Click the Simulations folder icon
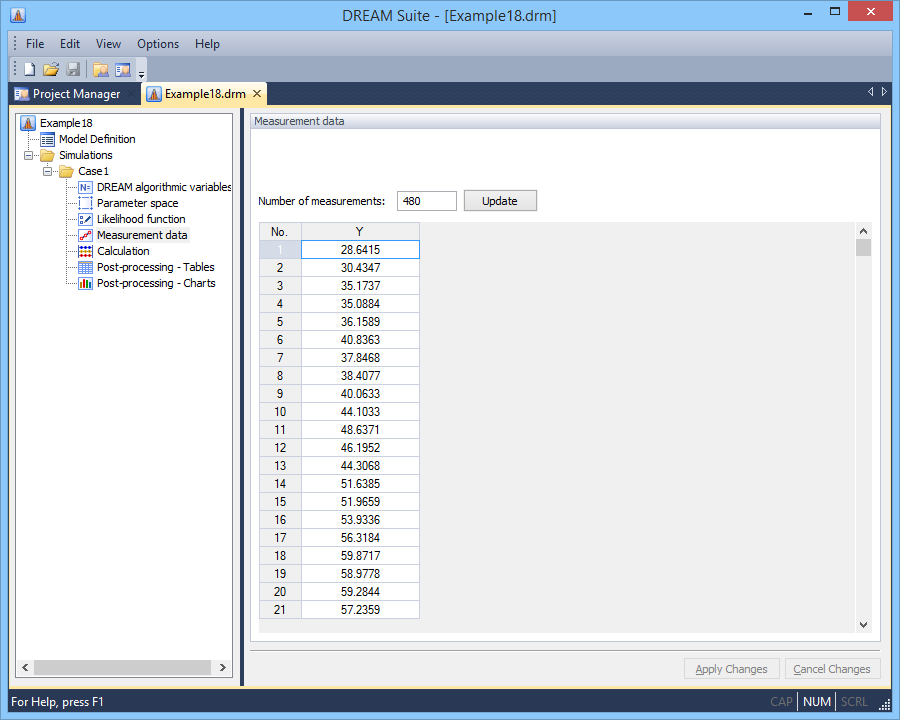 coord(48,155)
